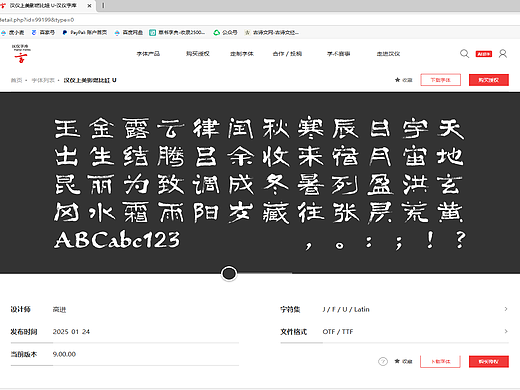Open the fifth nav menu item

coord(338,54)
